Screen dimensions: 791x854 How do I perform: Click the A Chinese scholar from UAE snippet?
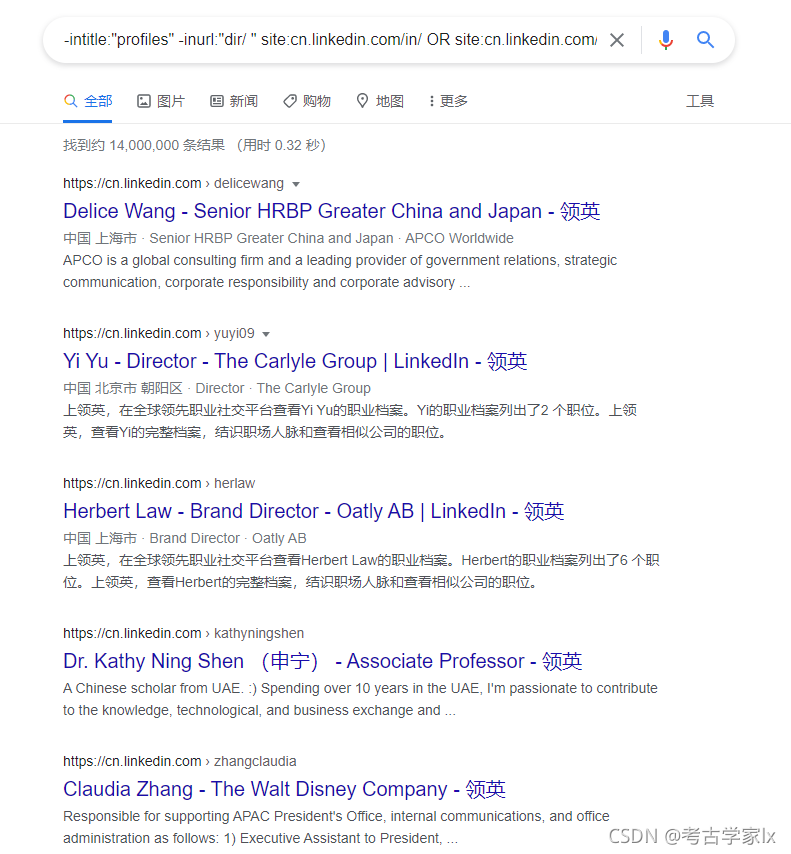pyautogui.click(x=360, y=699)
